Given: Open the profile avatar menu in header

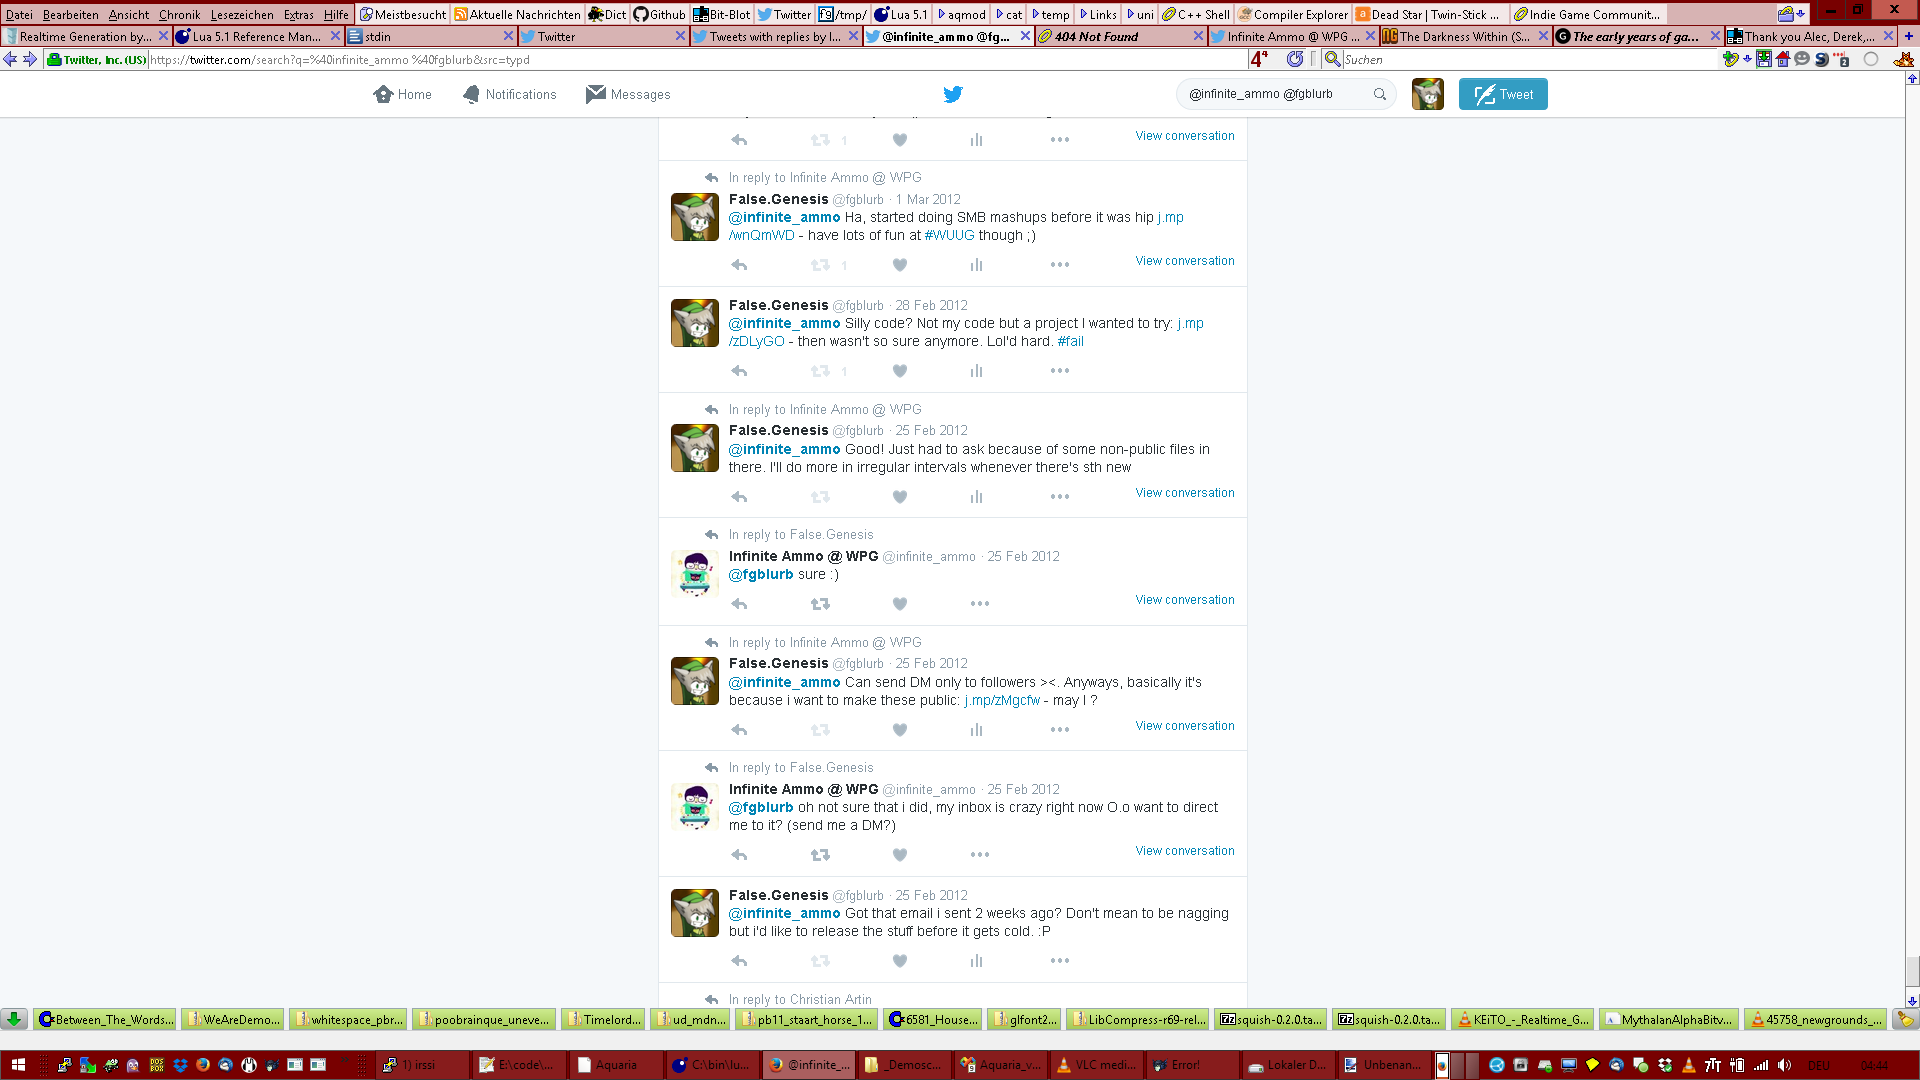Looking at the screenshot, I should pyautogui.click(x=1427, y=94).
